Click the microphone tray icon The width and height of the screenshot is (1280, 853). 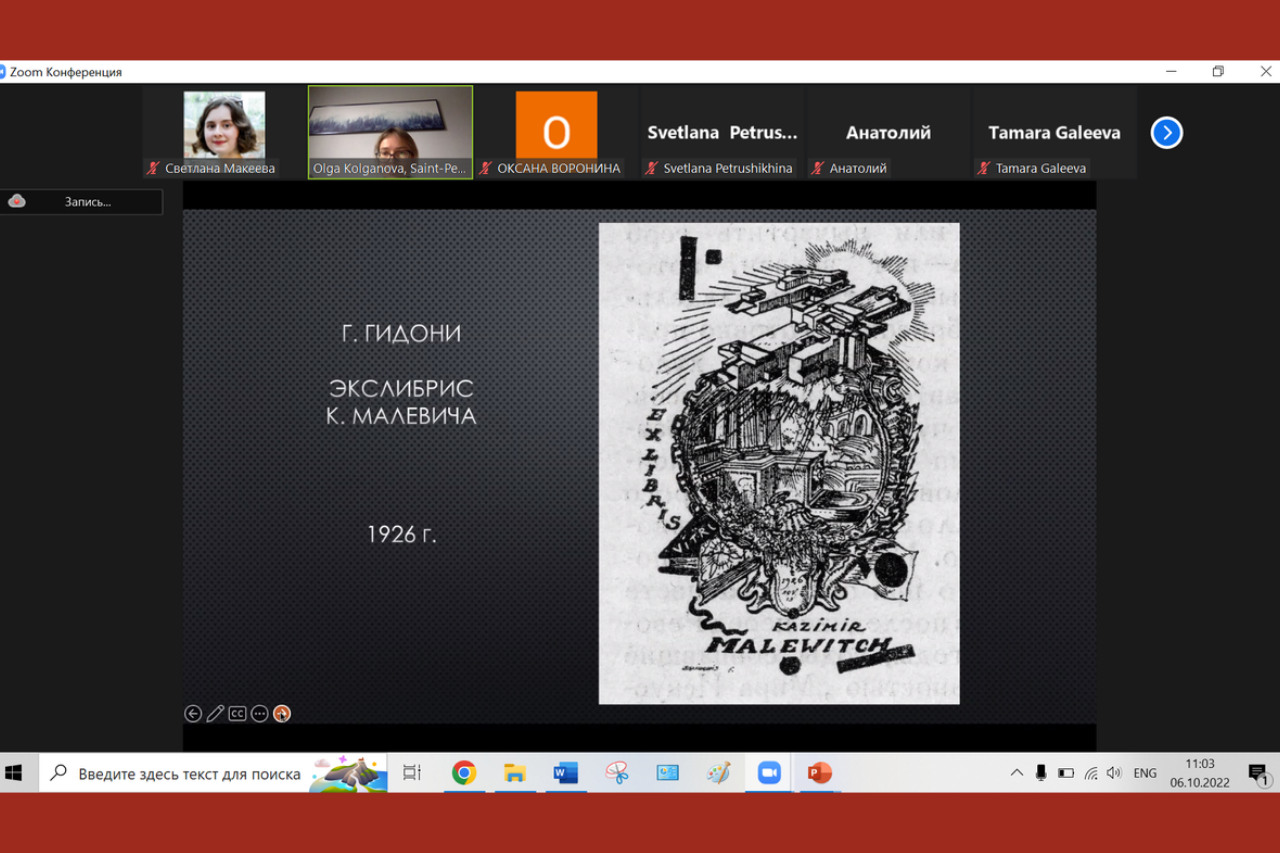click(1041, 773)
